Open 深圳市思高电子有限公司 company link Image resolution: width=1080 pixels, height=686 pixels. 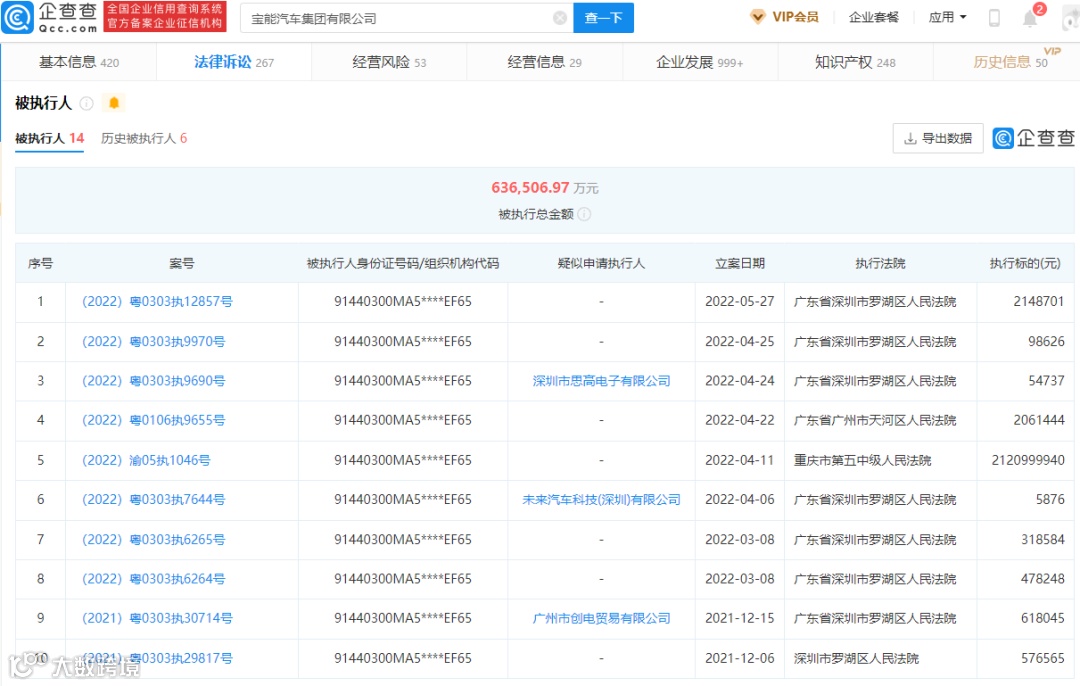(601, 381)
